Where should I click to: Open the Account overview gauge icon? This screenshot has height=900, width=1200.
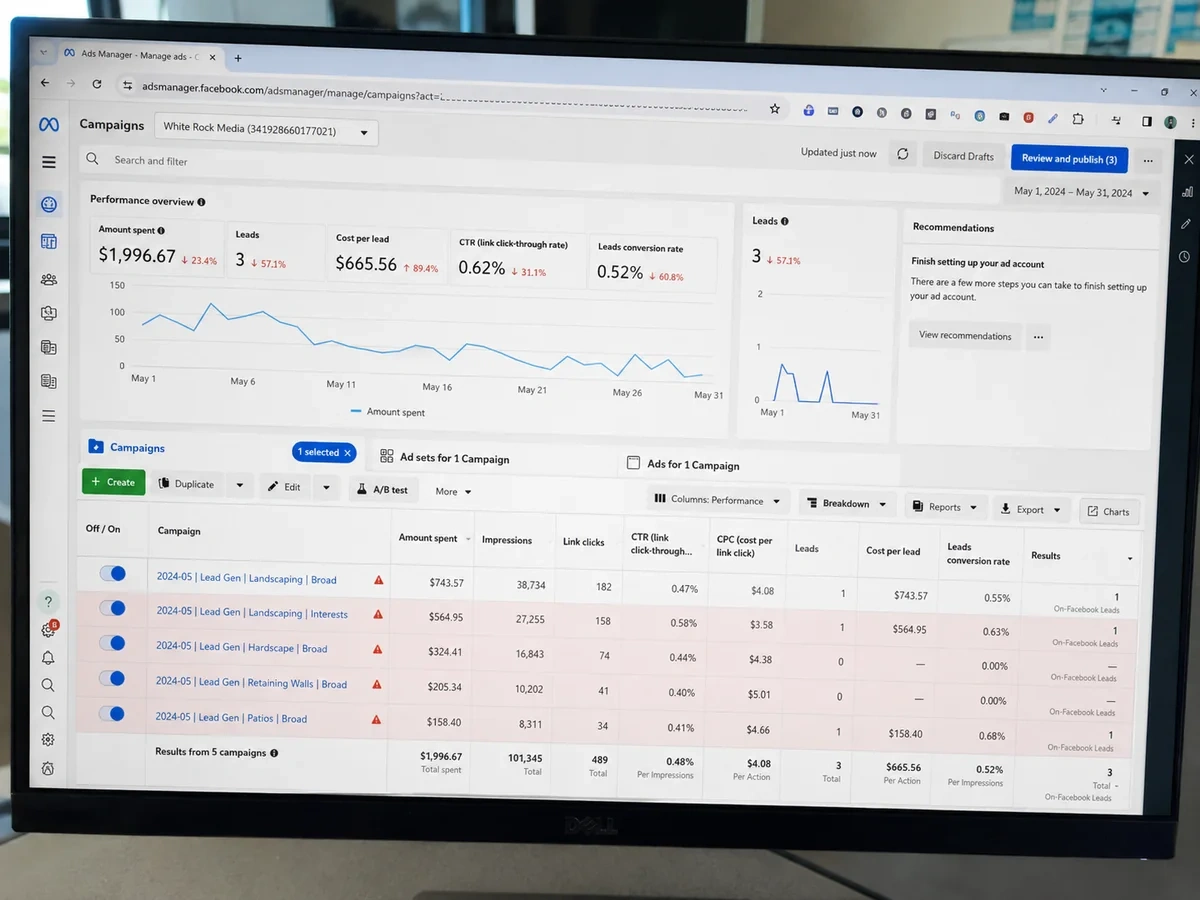click(x=49, y=205)
